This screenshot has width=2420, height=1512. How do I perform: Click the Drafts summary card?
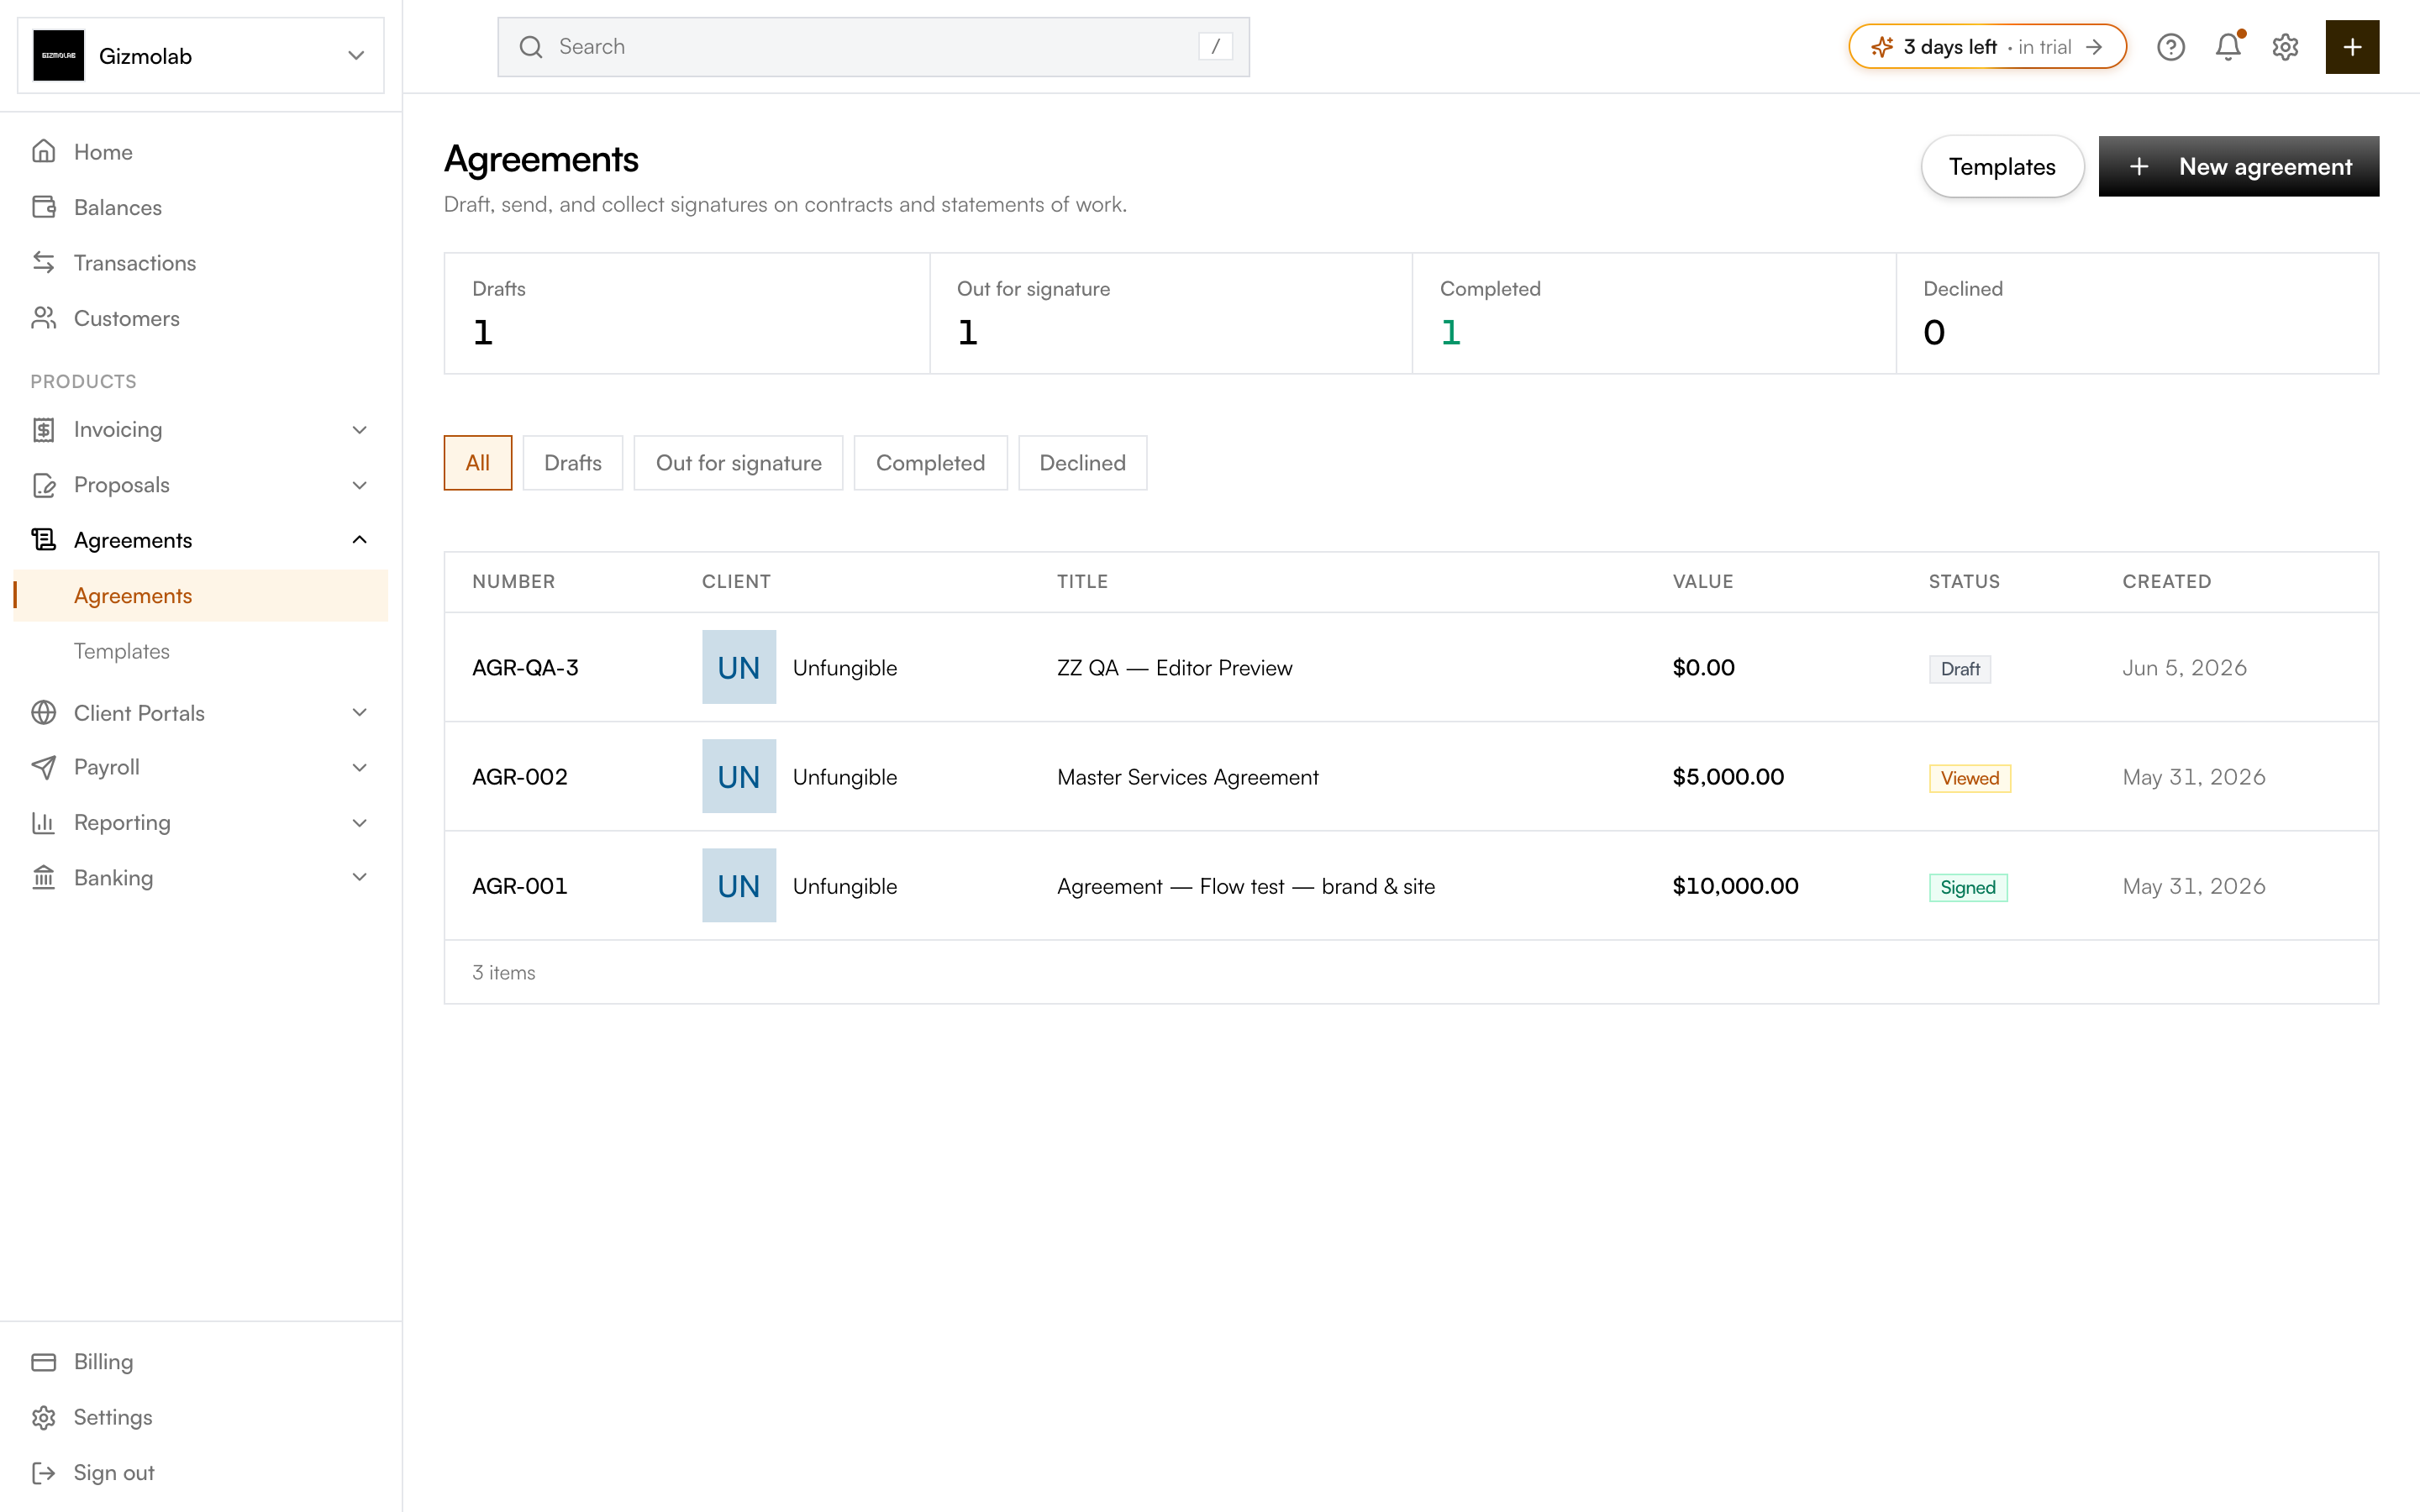pos(687,313)
